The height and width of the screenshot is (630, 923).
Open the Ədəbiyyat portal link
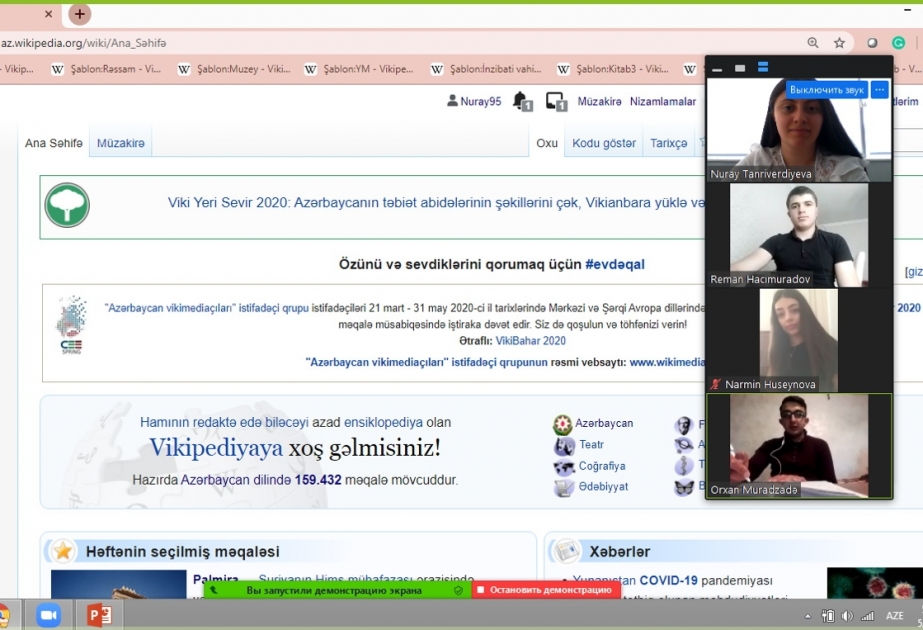coord(603,486)
